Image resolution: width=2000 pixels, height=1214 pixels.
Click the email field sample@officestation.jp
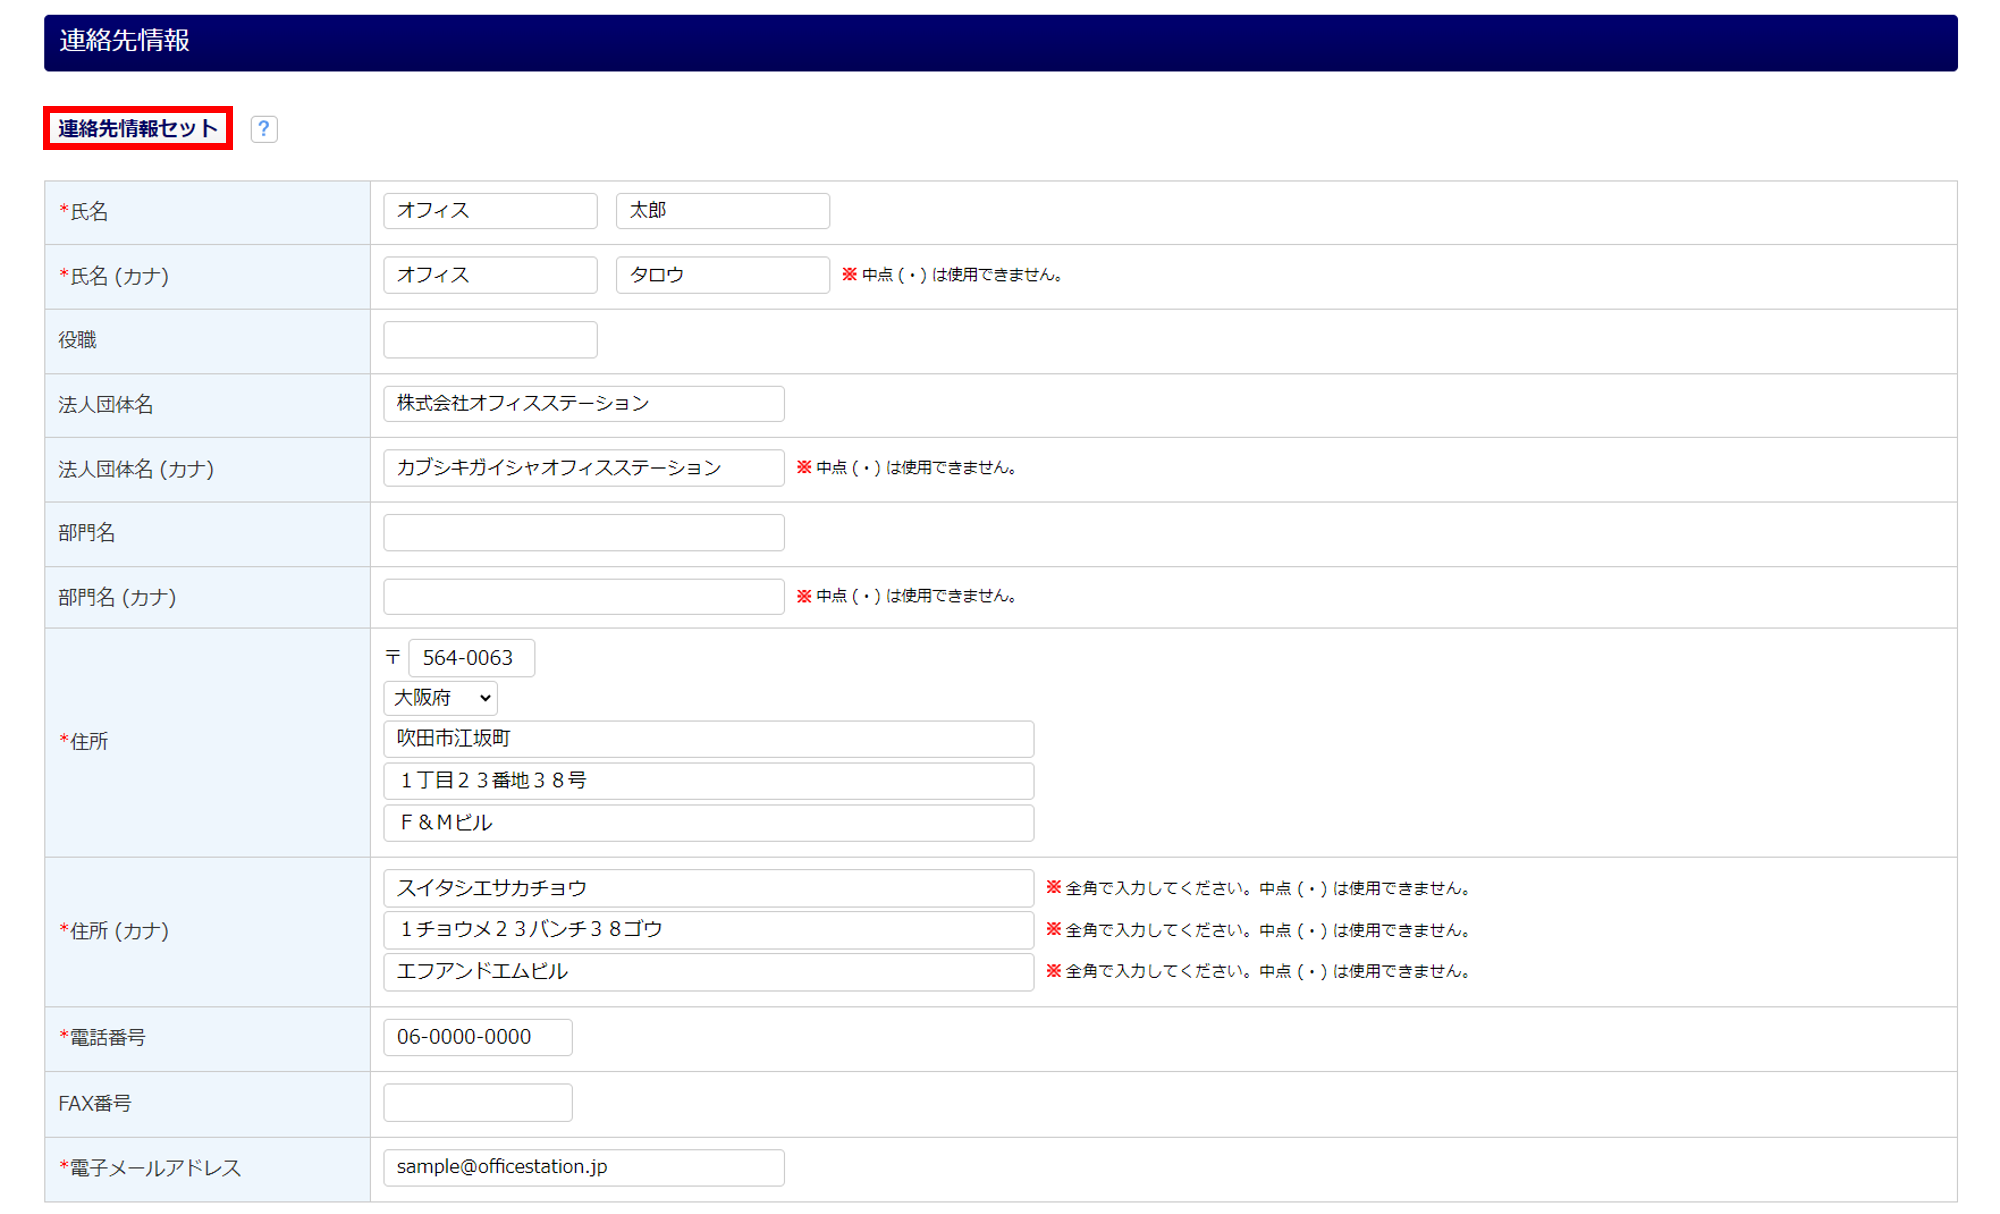(x=583, y=1167)
